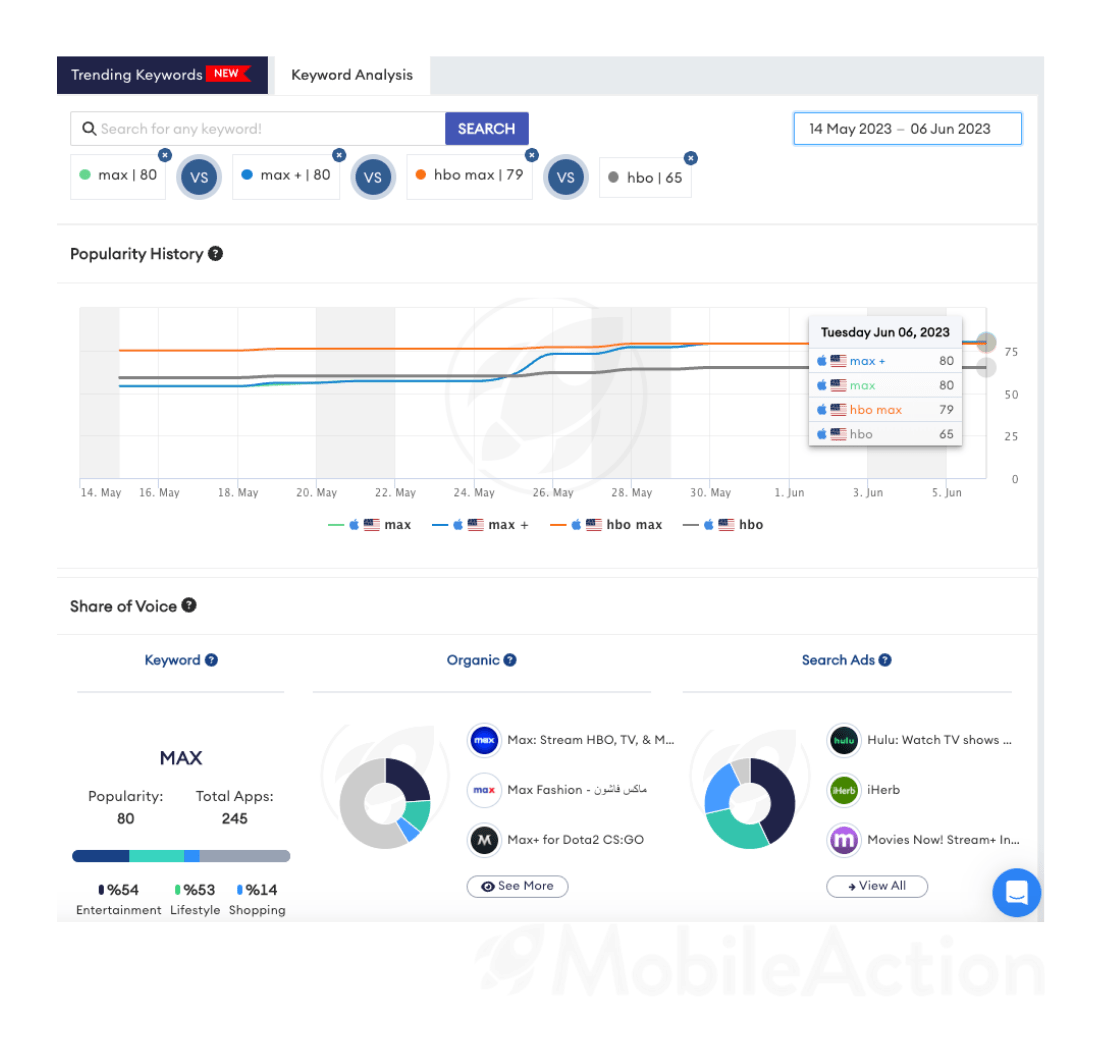This screenshot has width=1101, height=1055.
Task: Remove the 'max' keyword chip
Action: 165,155
